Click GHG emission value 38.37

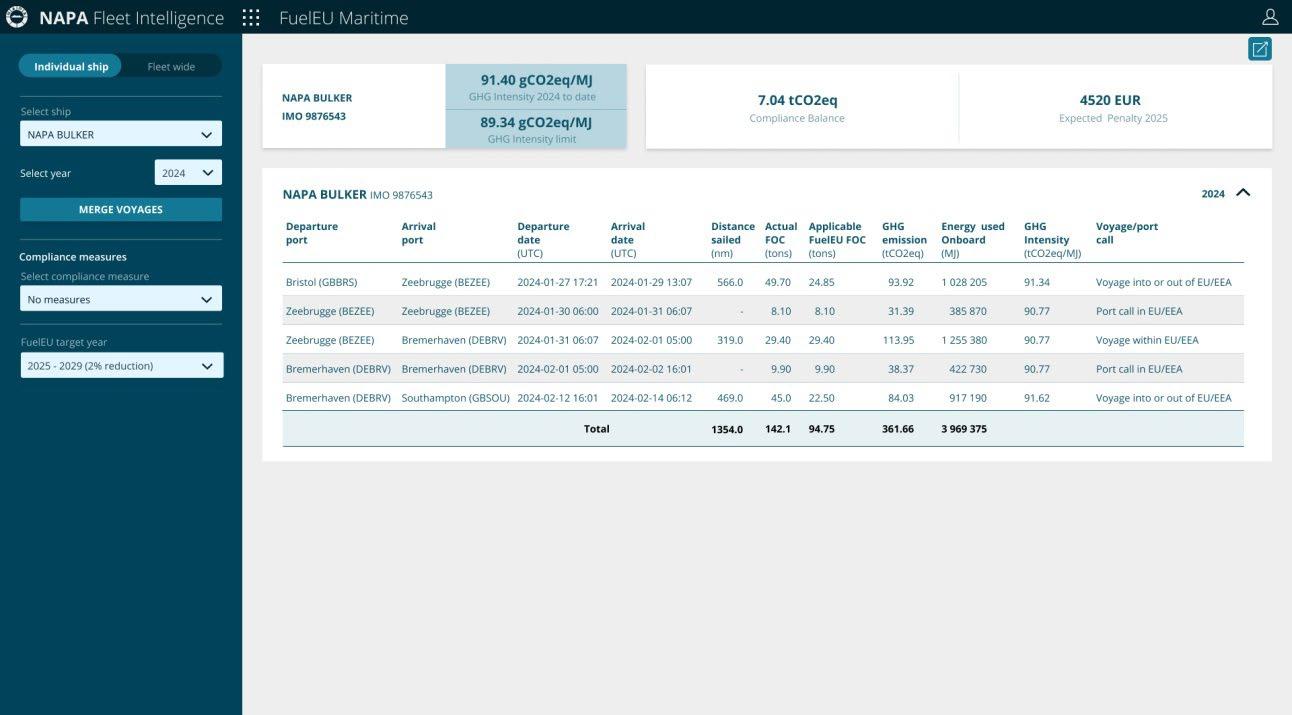click(900, 369)
